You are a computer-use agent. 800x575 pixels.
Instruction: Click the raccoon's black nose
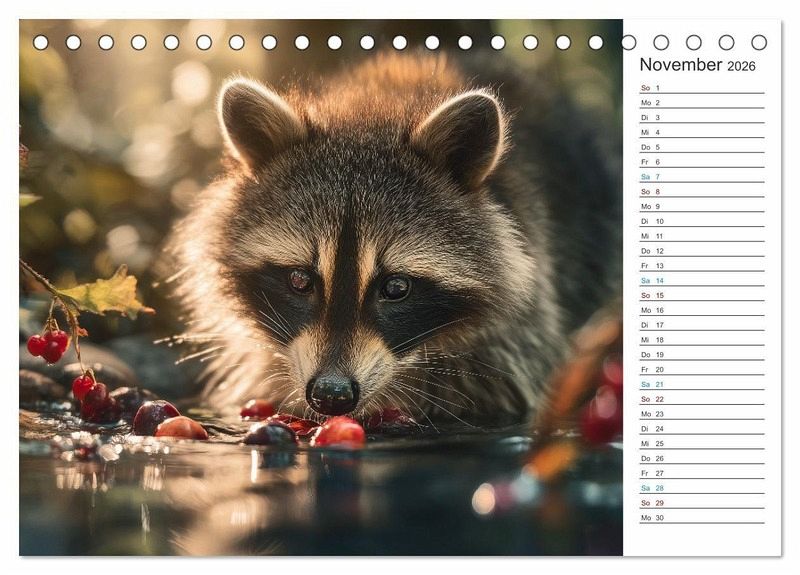click(332, 393)
